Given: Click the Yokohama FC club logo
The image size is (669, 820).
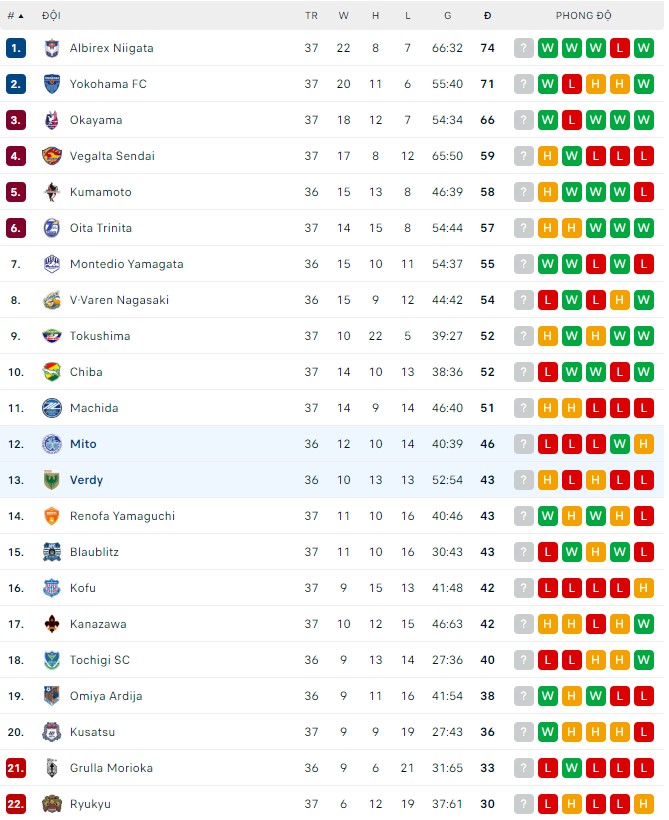Looking at the screenshot, I should 52,84.
